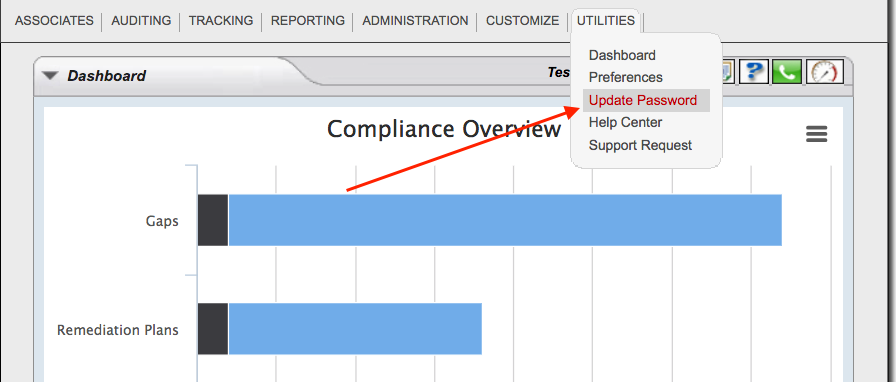Screen dimensions: 896x382
Task: Open the chart hamburger context menu
Action: point(817,134)
